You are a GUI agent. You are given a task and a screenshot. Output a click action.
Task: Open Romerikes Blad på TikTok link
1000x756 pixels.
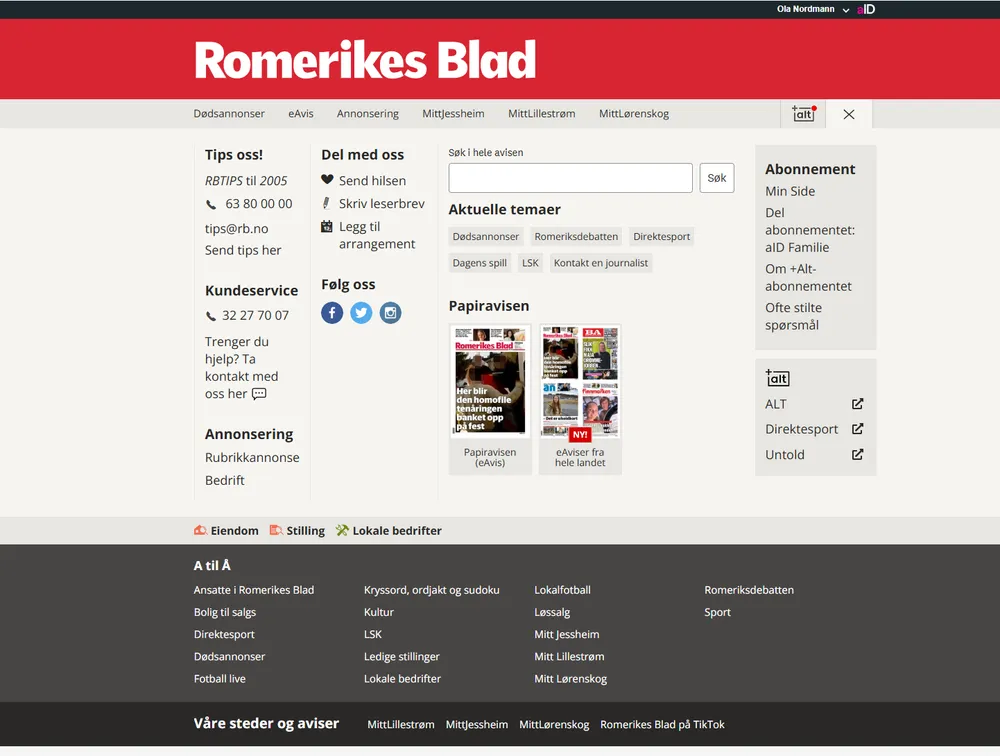coord(662,724)
